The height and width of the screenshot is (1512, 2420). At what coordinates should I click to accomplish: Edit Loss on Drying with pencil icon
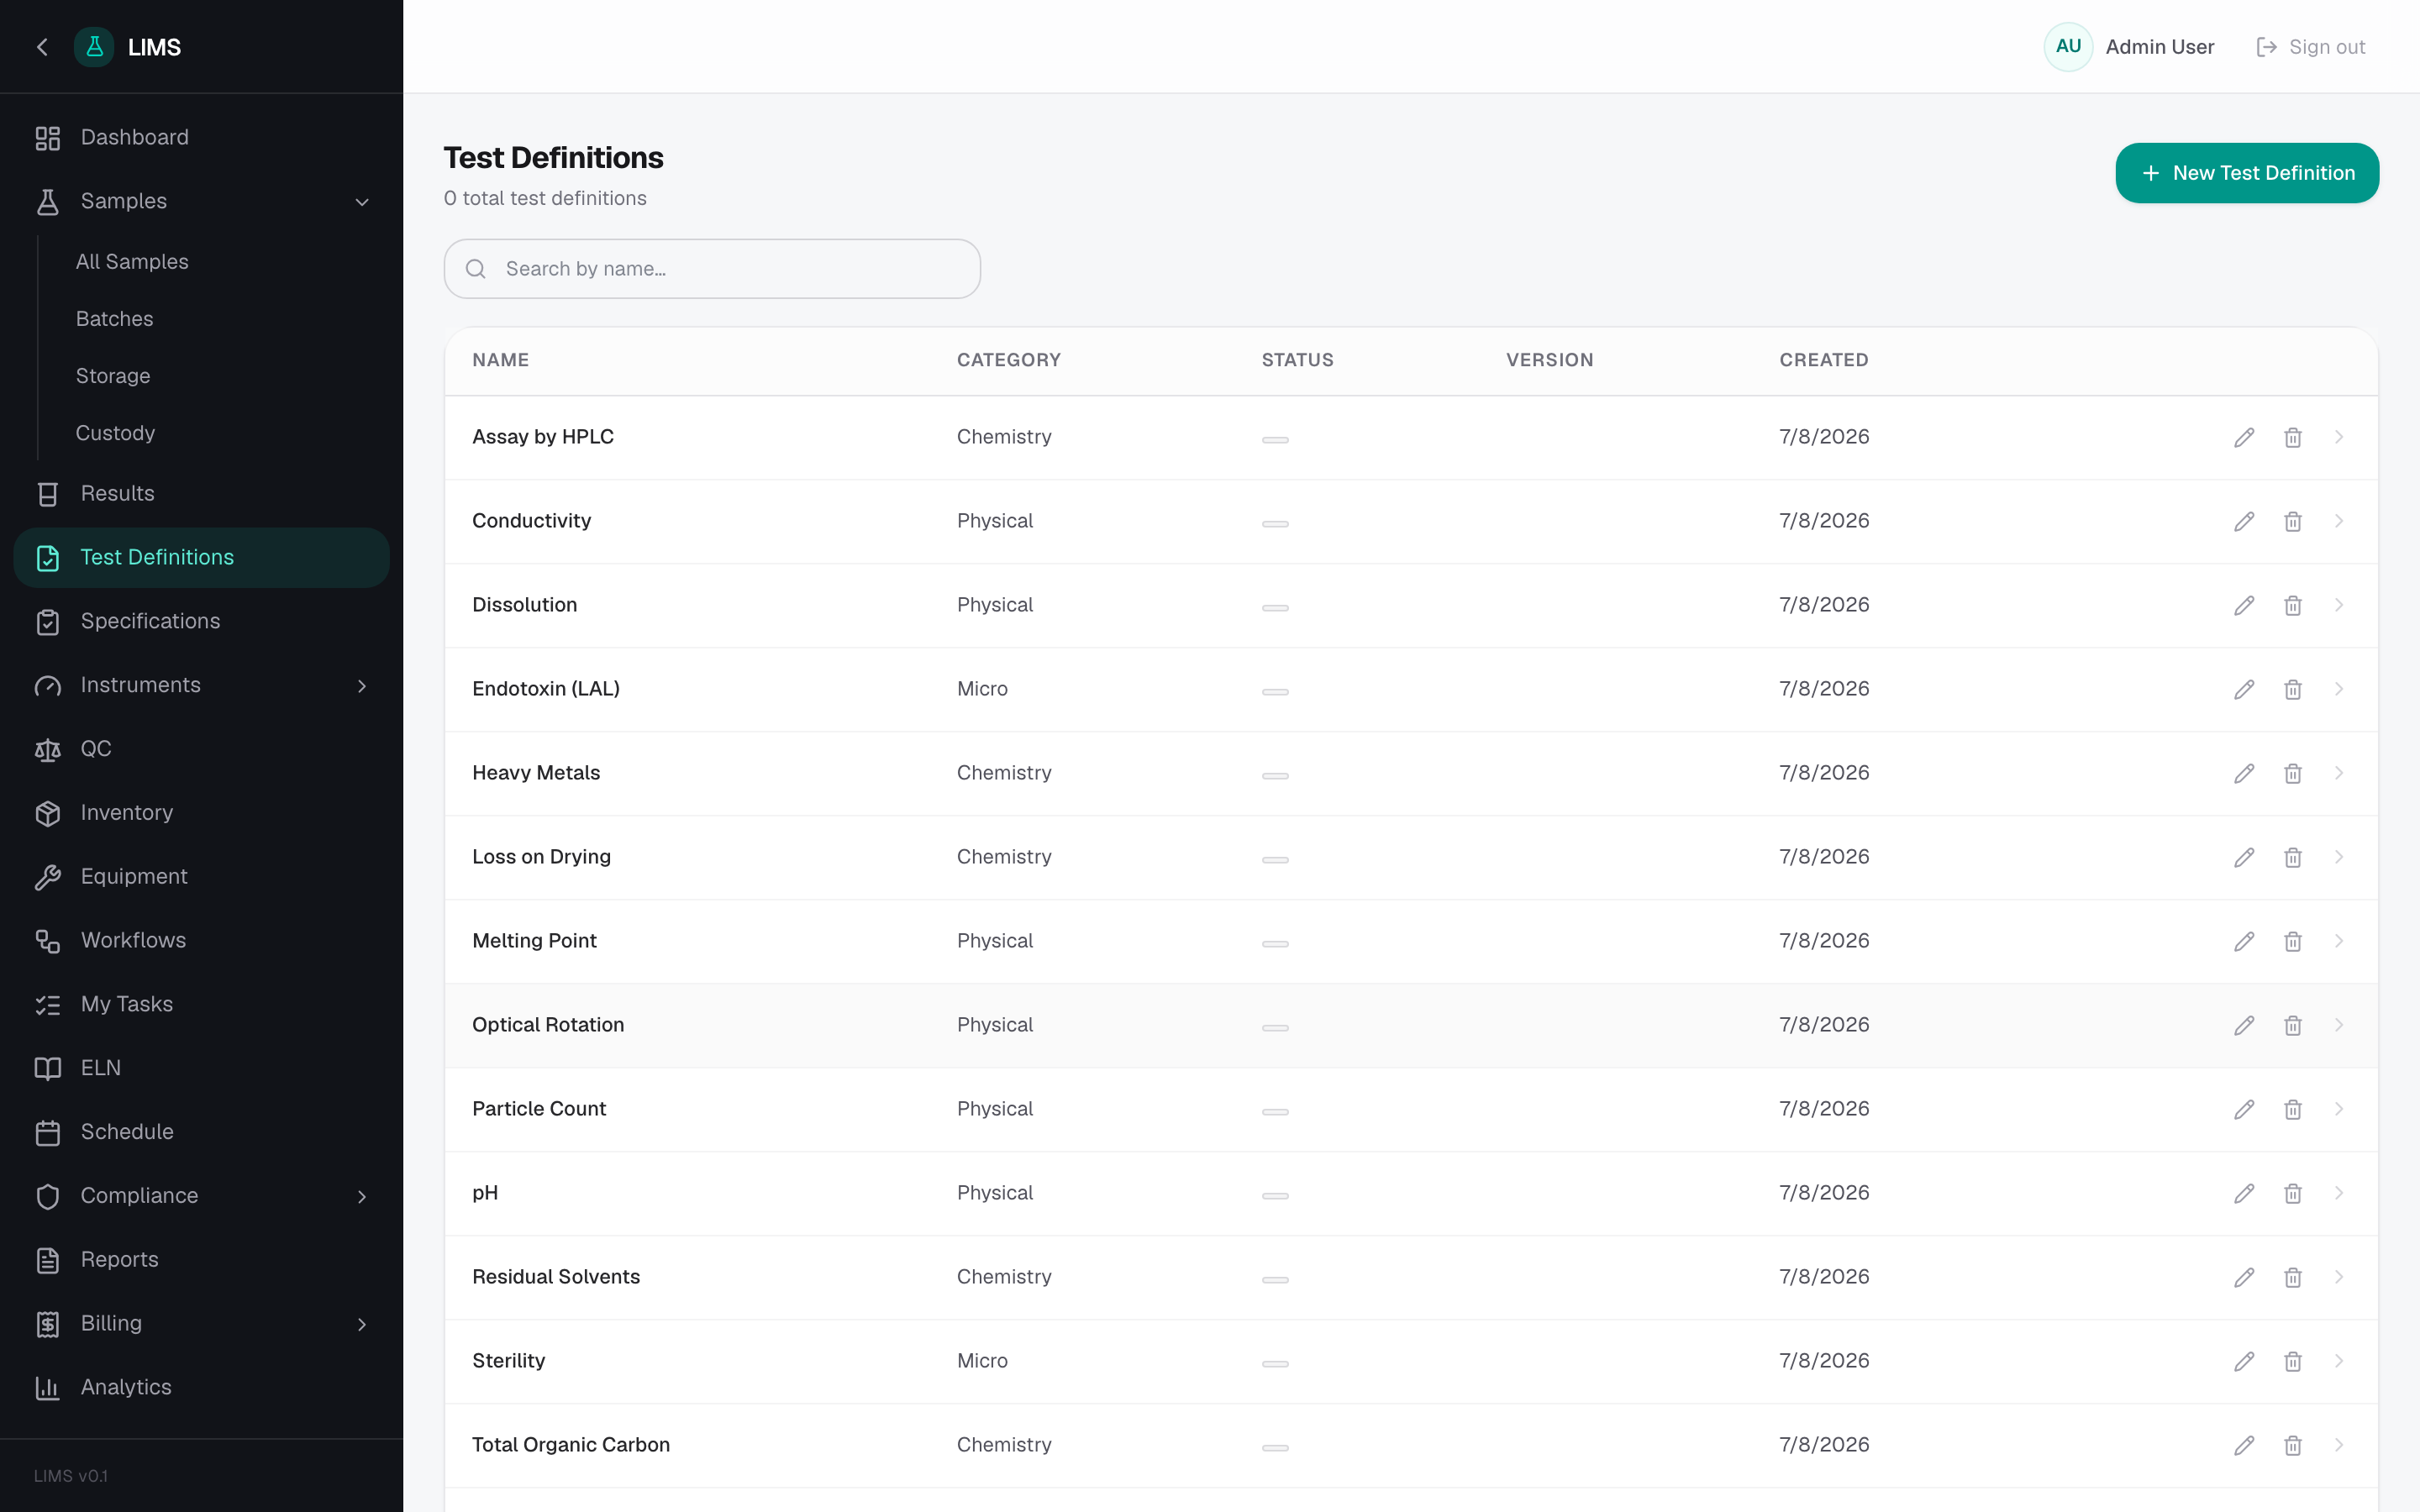(x=2244, y=857)
